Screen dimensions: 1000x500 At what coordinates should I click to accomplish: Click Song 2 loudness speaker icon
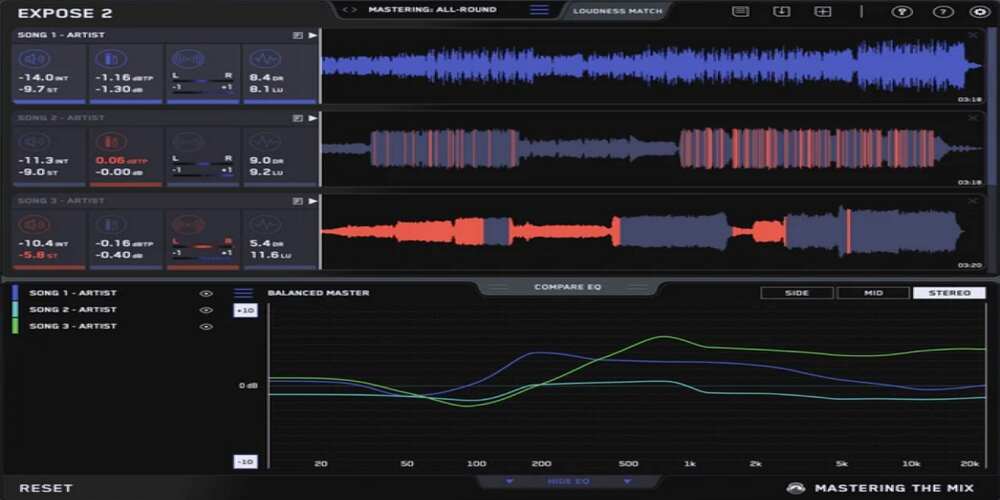34,142
